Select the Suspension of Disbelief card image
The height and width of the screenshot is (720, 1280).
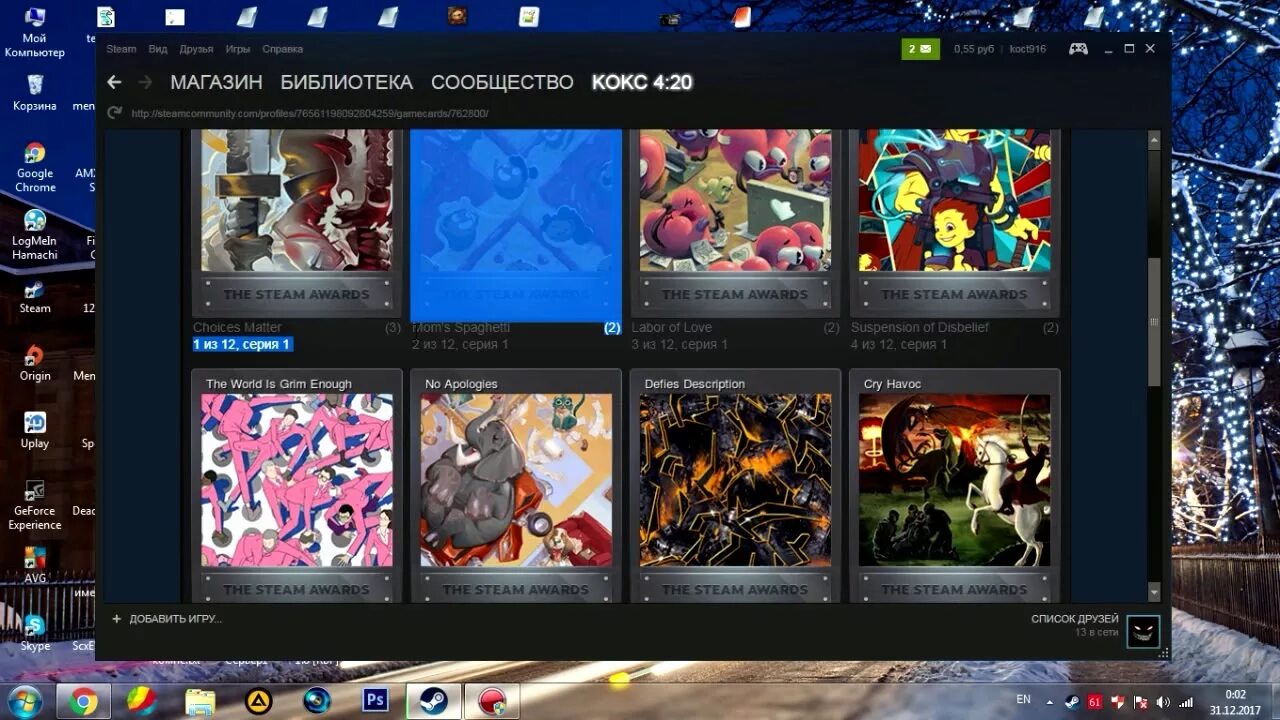(954, 200)
